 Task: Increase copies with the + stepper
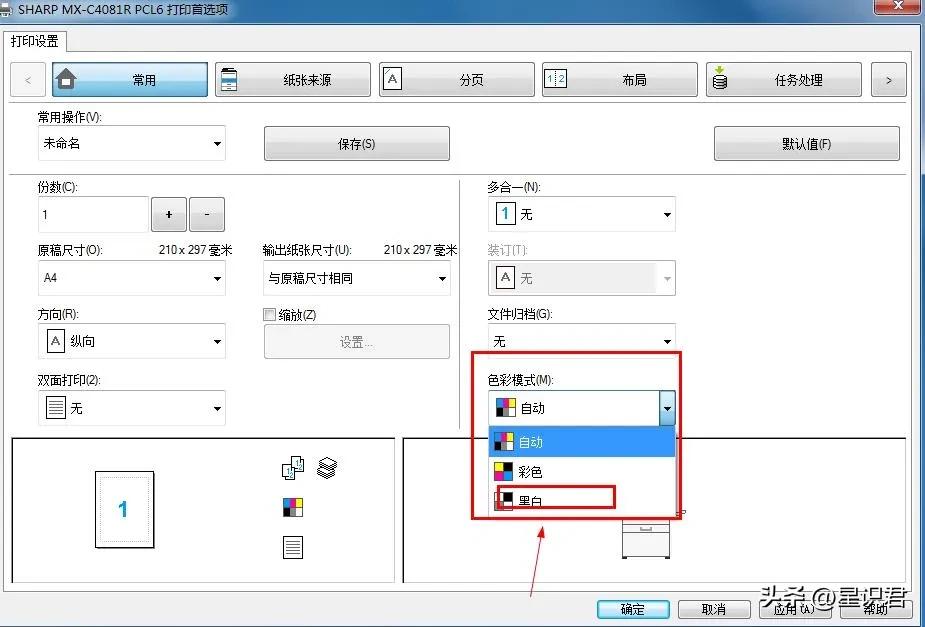(x=168, y=214)
